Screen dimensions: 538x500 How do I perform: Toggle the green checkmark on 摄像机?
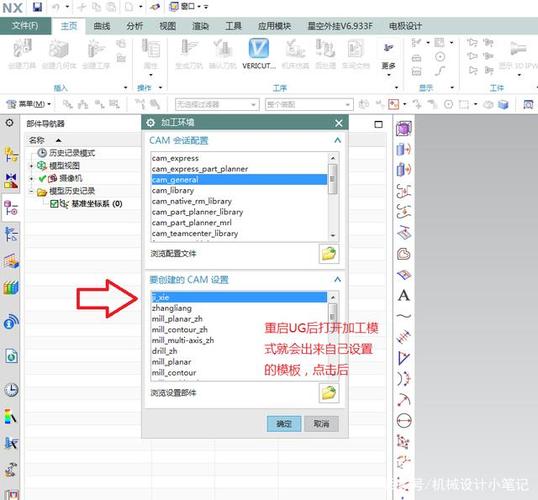pyautogui.click(x=42, y=178)
